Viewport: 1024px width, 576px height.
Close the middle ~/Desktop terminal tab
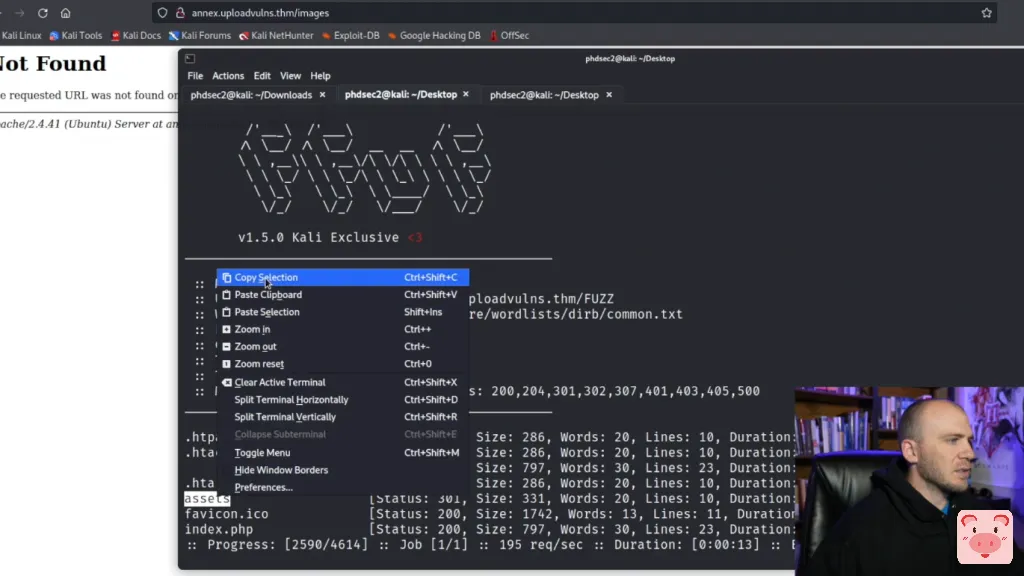pos(466,95)
